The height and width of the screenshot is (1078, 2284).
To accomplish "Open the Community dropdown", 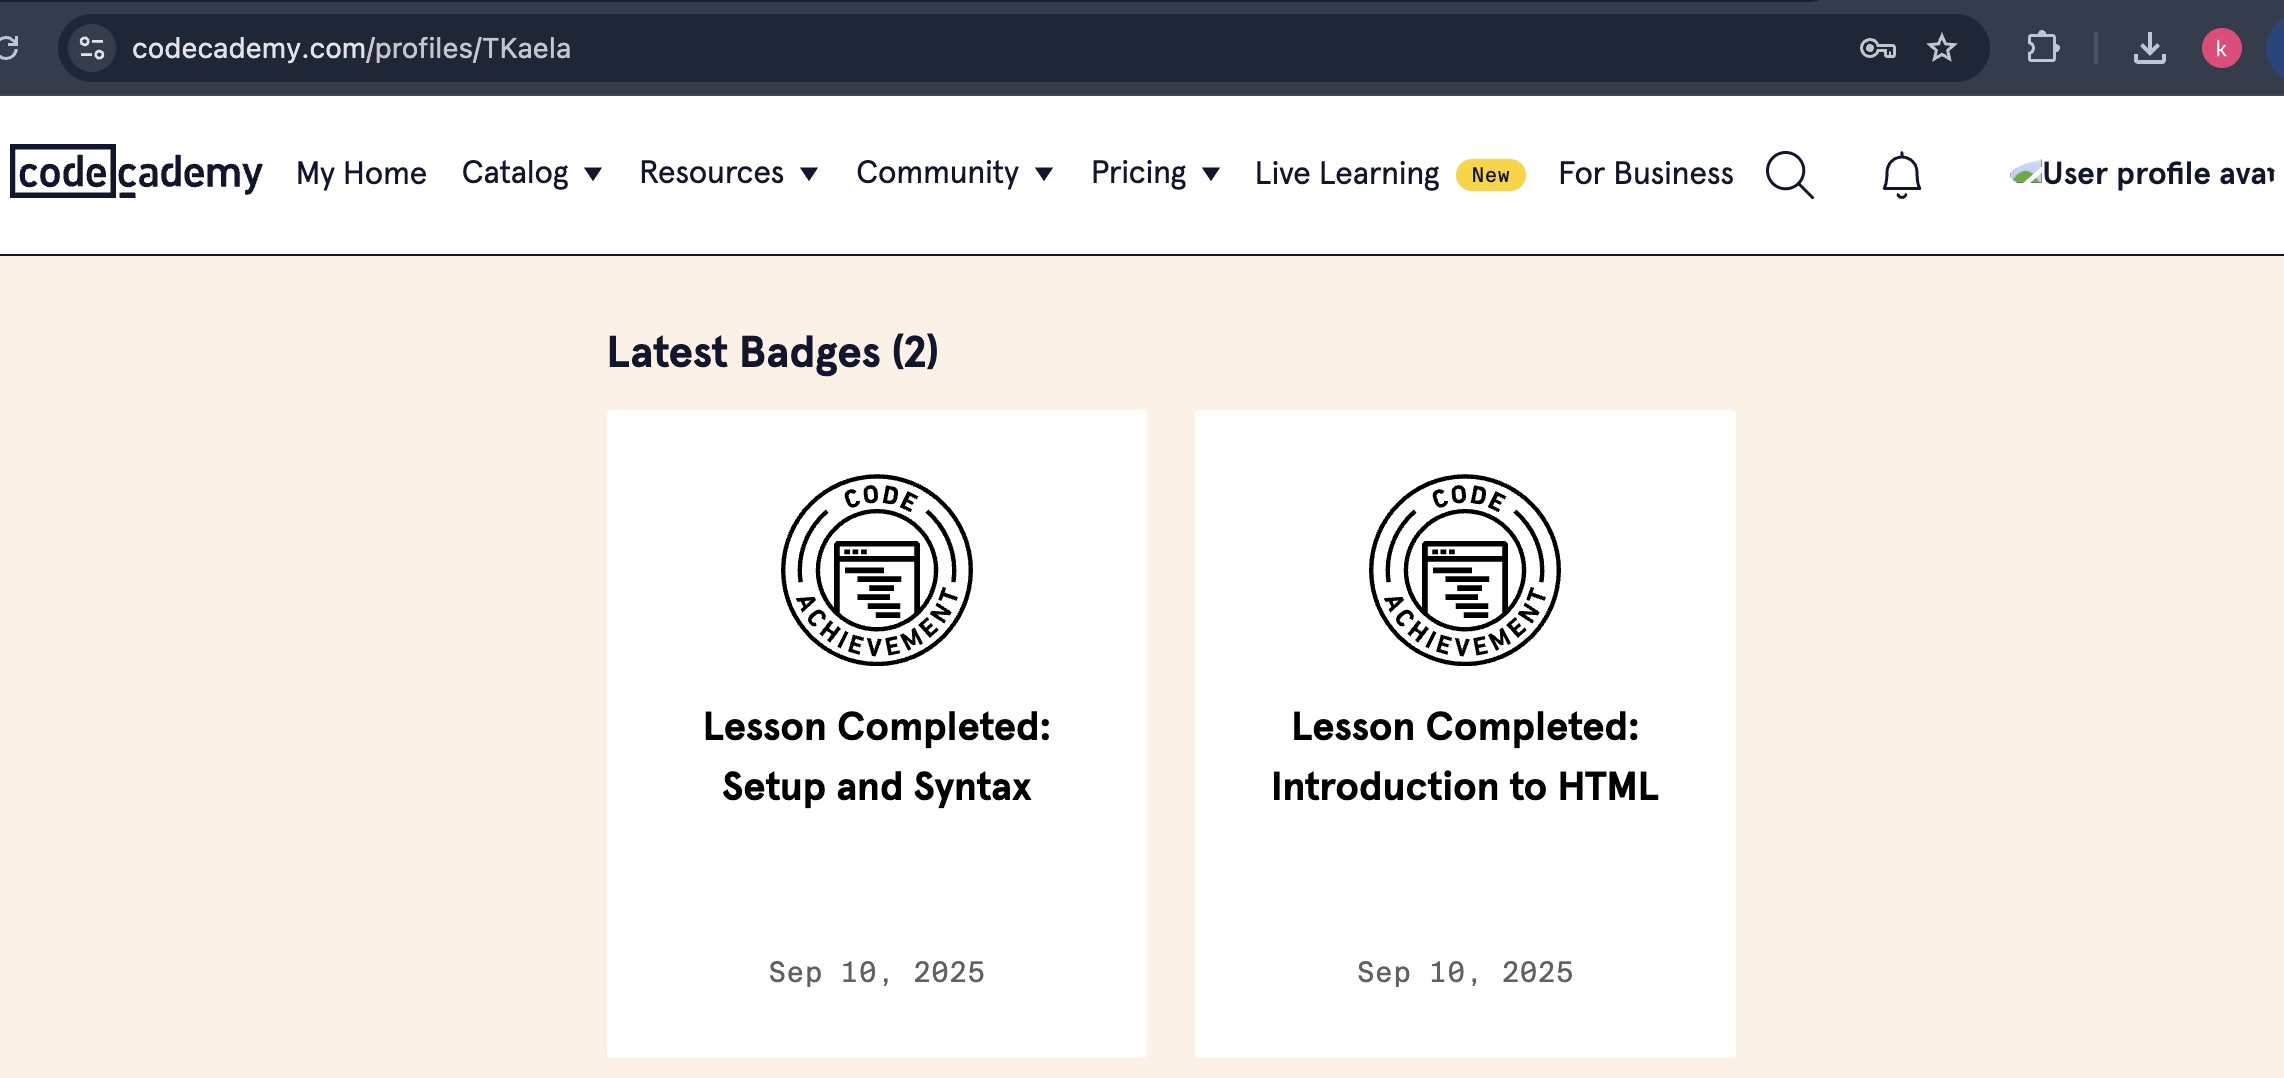I will (x=954, y=173).
